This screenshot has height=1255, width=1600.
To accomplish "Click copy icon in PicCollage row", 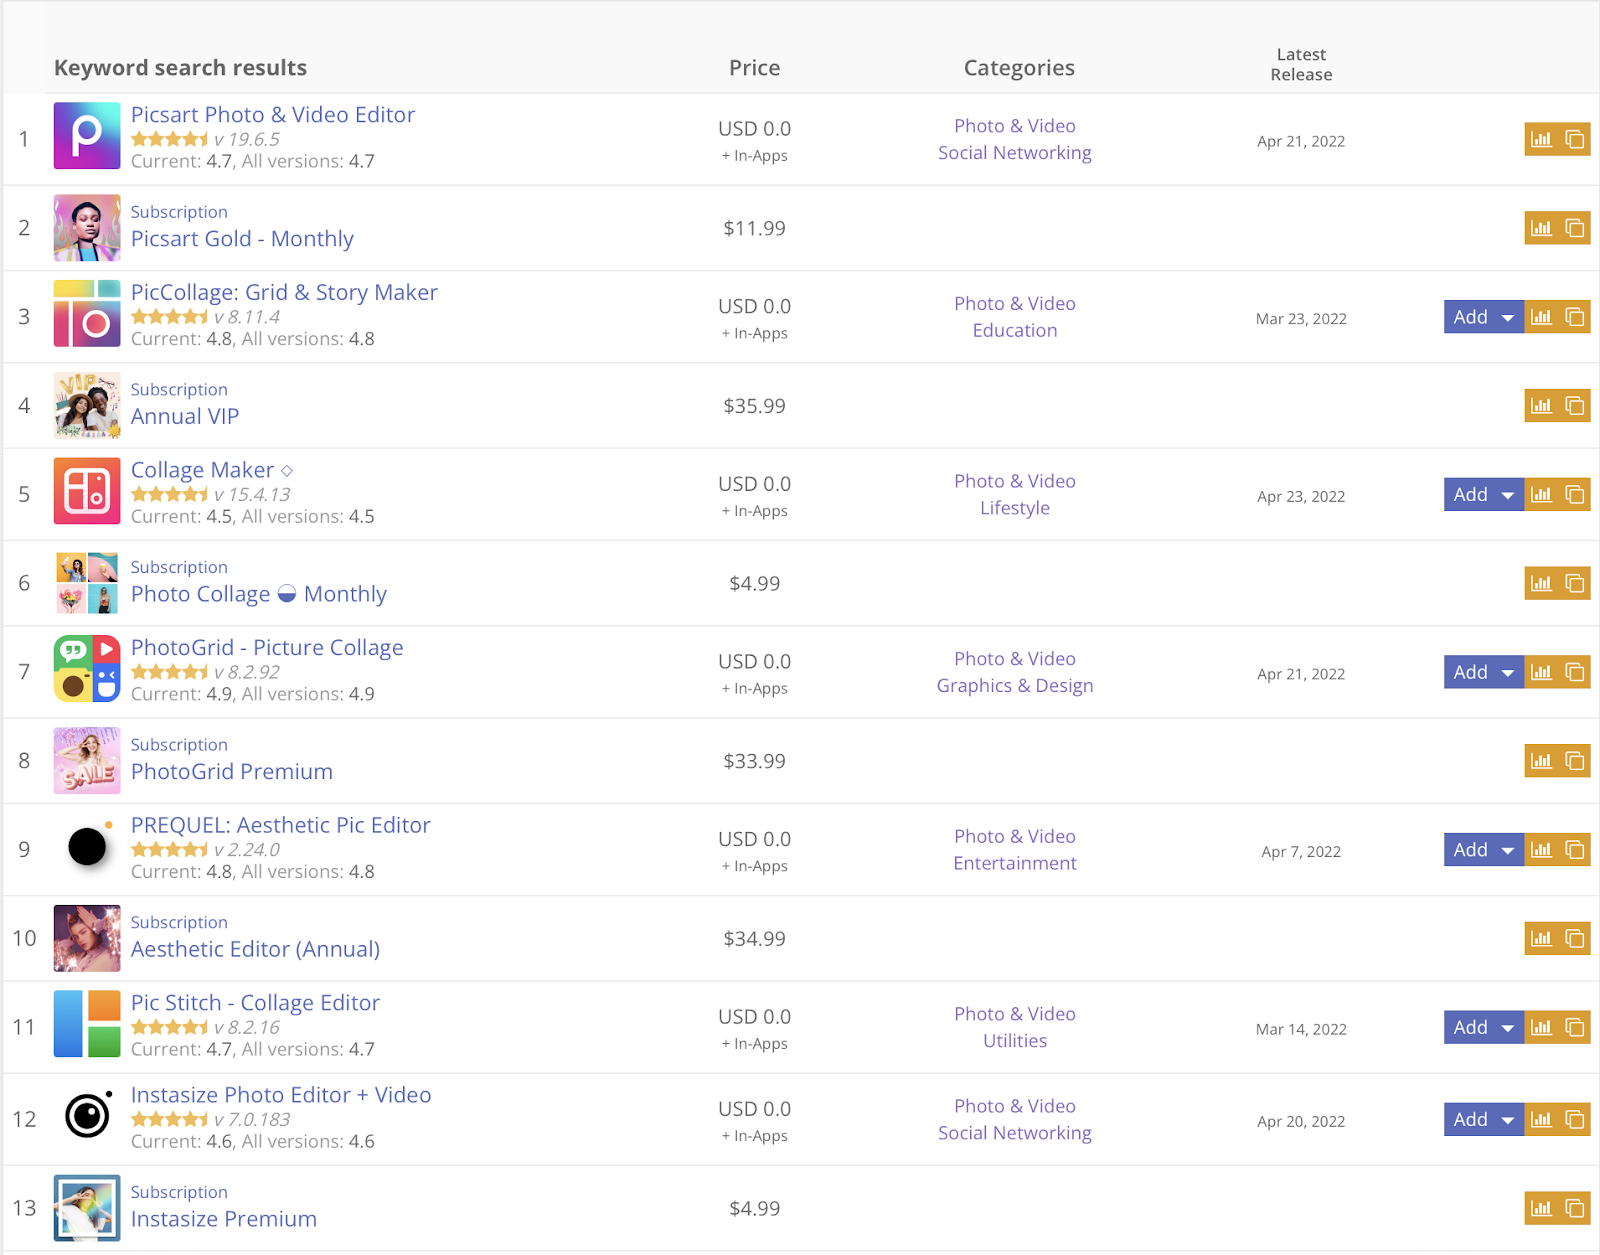I will tap(1575, 317).
